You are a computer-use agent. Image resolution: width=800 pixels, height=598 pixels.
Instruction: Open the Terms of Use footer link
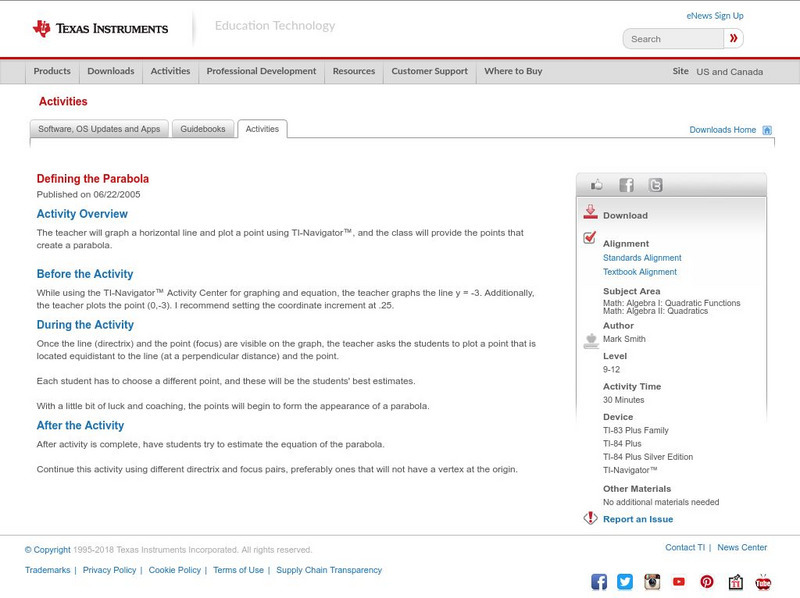click(x=238, y=570)
